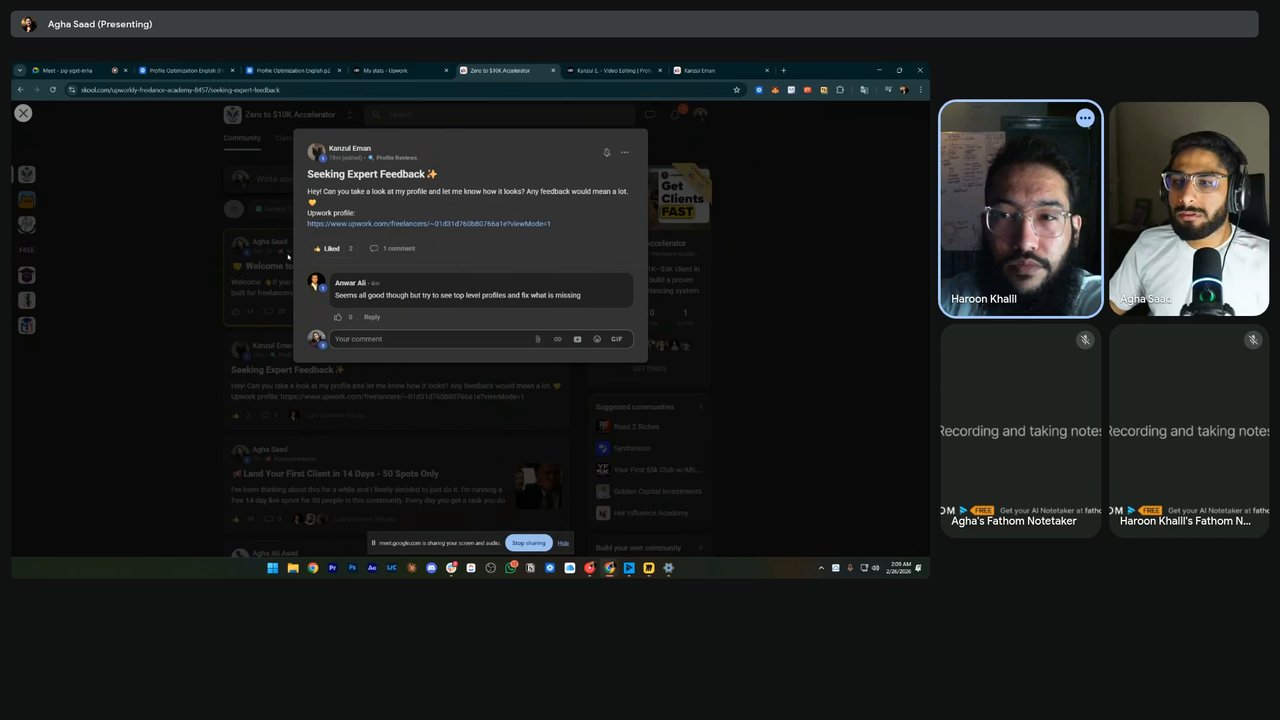Launch Photoshop from the taskbar
Image resolution: width=1280 pixels, height=720 pixels.
pyautogui.click(x=352, y=568)
